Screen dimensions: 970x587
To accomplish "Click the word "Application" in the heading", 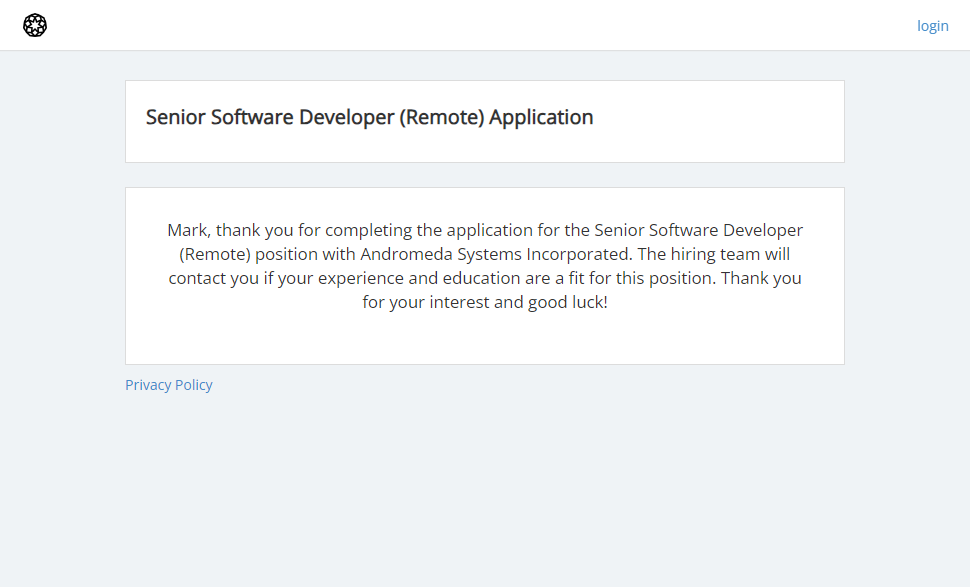I will point(541,117).
